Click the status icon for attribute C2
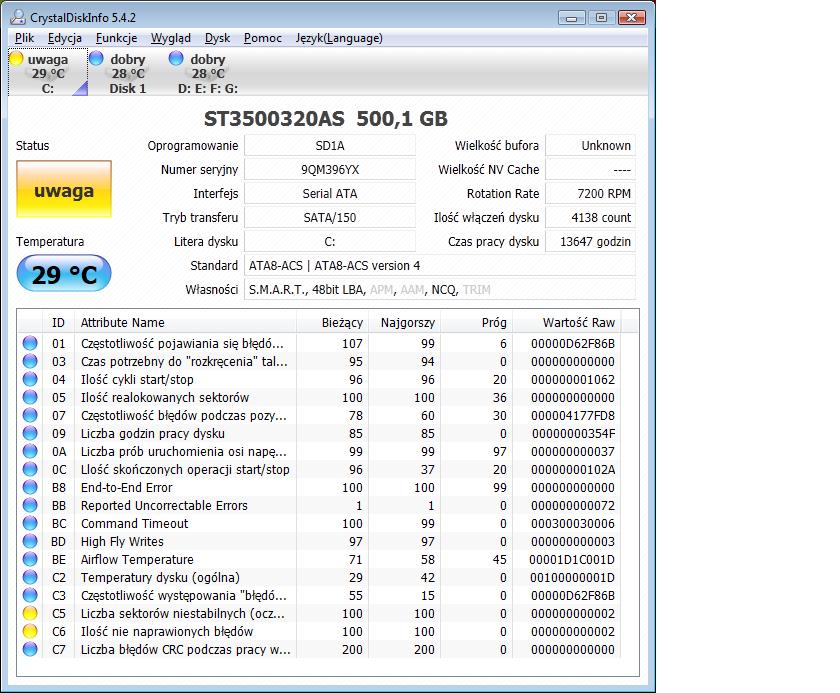Image resolution: width=840 pixels, height=693 pixels. (30, 577)
